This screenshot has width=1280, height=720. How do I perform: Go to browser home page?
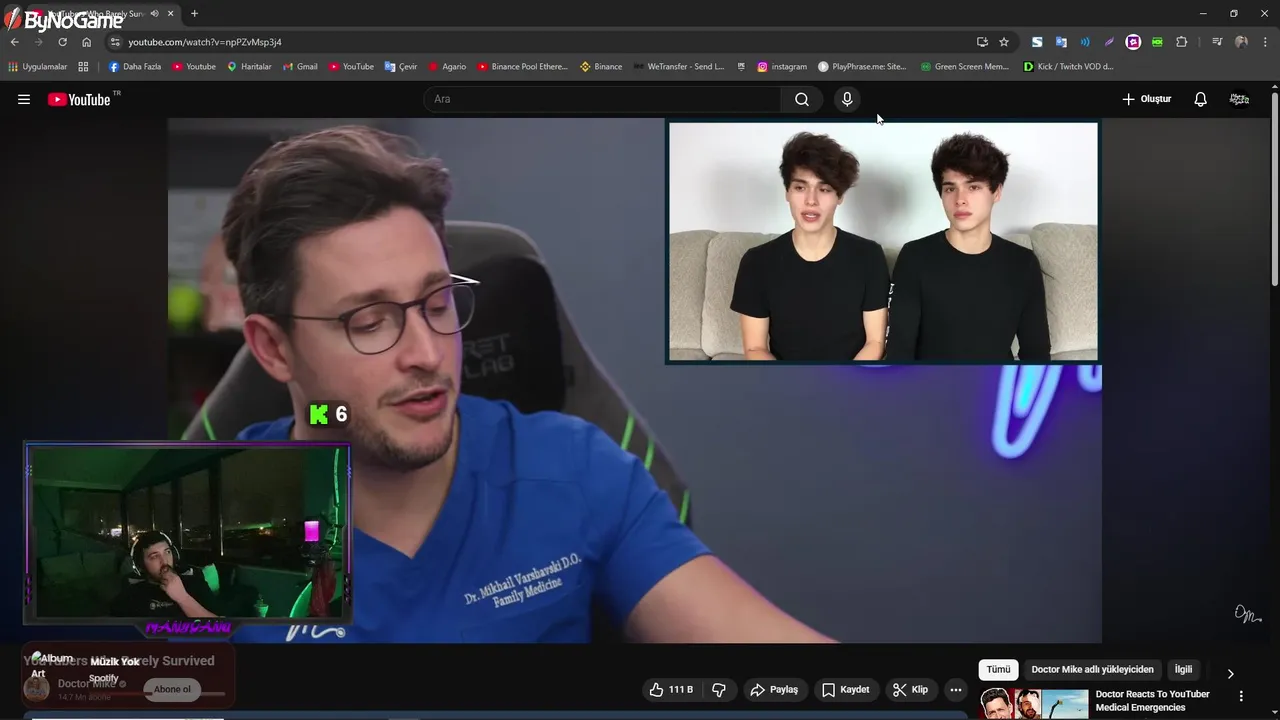pos(86,42)
